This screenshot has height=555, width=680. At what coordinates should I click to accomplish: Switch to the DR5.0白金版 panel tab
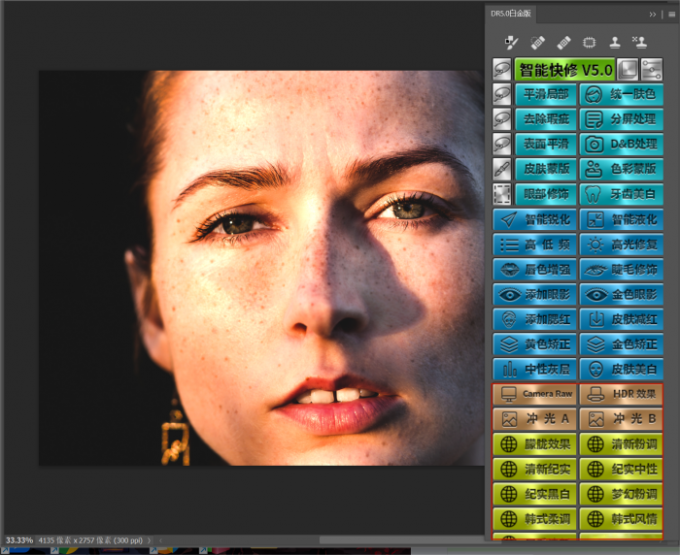(x=511, y=14)
